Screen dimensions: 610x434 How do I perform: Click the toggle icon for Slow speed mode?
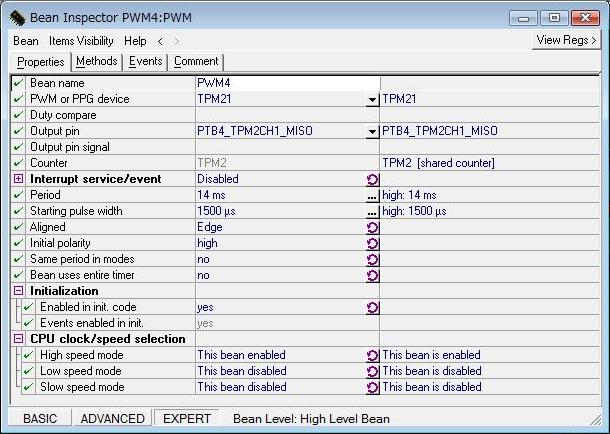point(372,387)
